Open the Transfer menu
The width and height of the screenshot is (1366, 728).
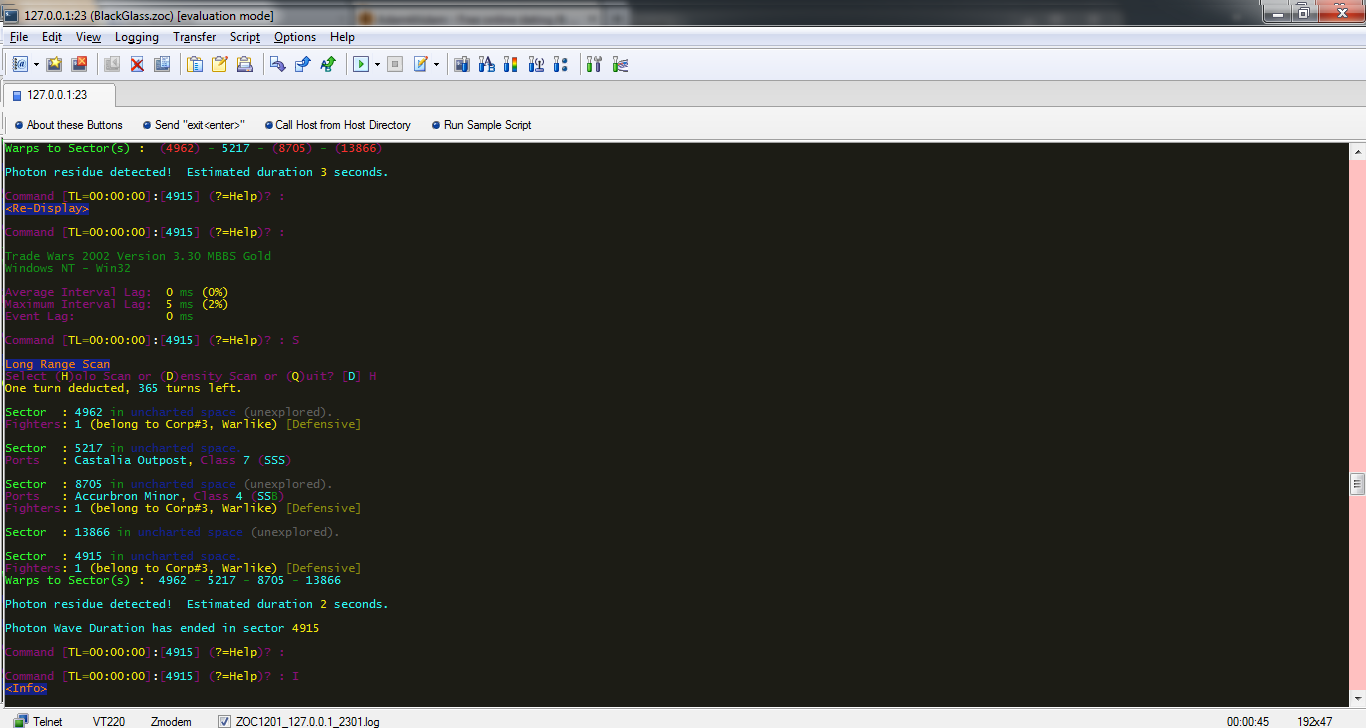coord(194,37)
